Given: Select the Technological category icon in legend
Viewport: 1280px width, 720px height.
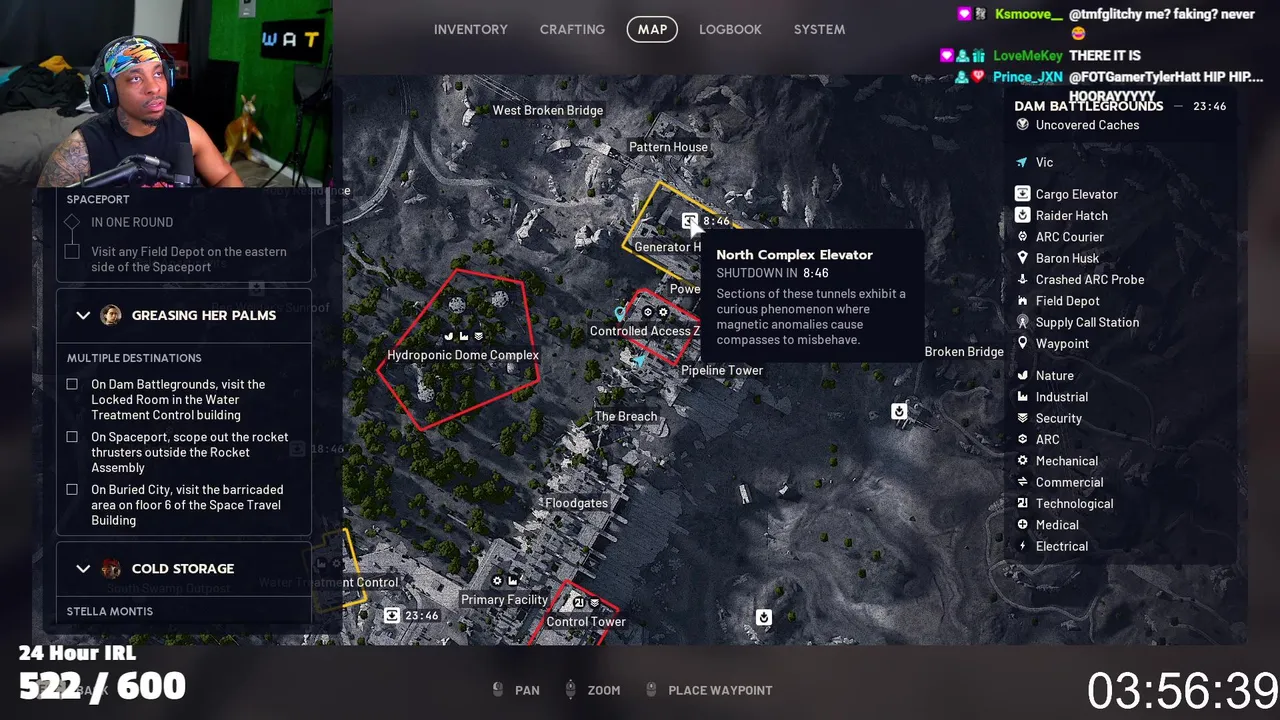Looking at the screenshot, I should point(1022,503).
